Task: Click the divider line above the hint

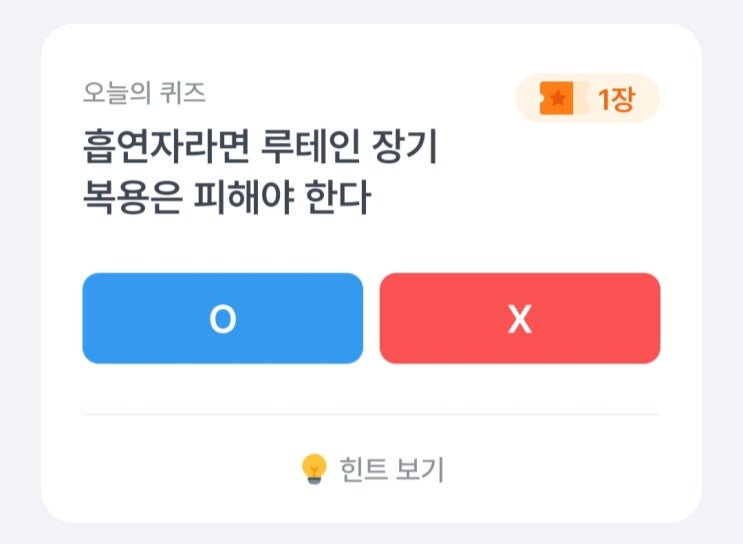Action: point(371,413)
